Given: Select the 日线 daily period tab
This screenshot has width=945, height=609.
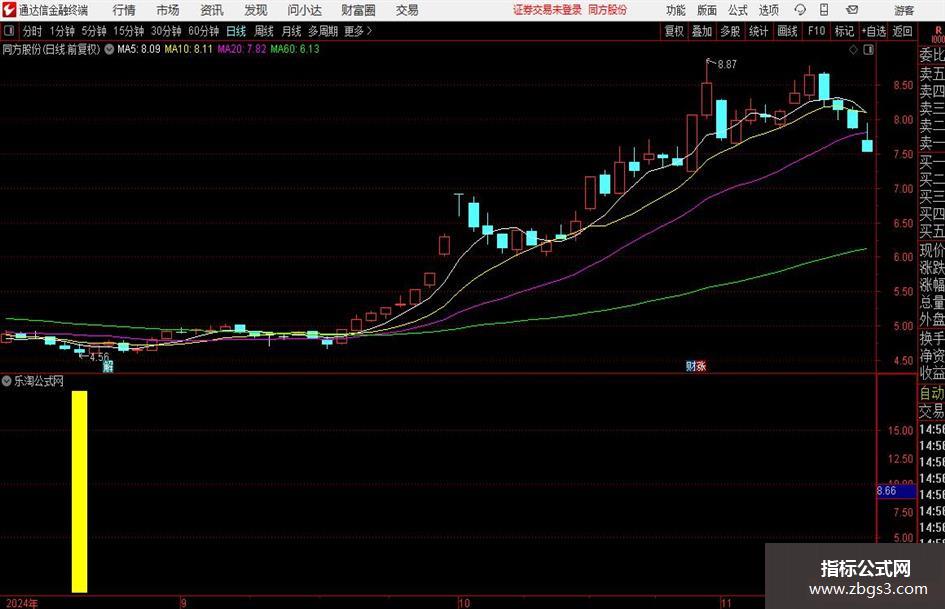Looking at the screenshot, I should click(x=236, y=31).
